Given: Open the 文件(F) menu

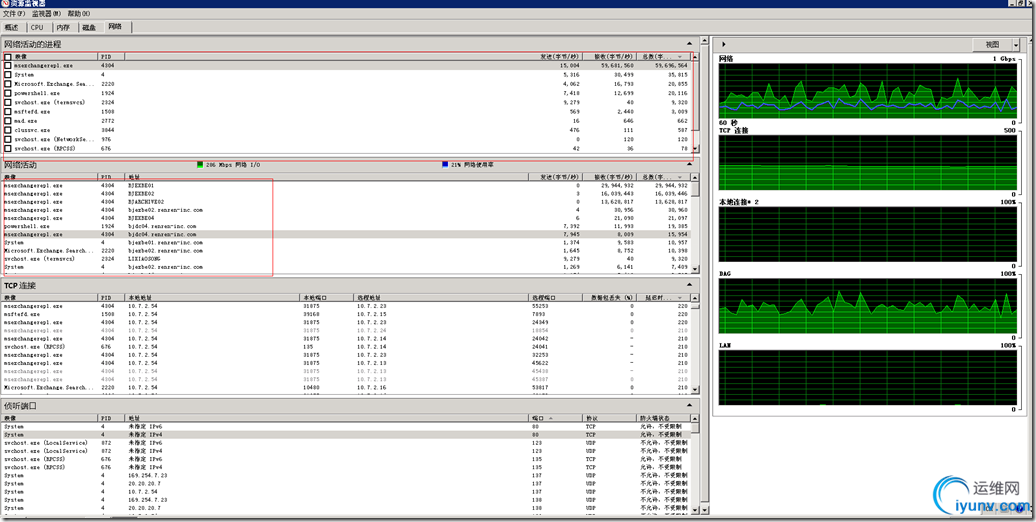Looking at the screenshot, I should pyautogui.click(x=14, y=13).
